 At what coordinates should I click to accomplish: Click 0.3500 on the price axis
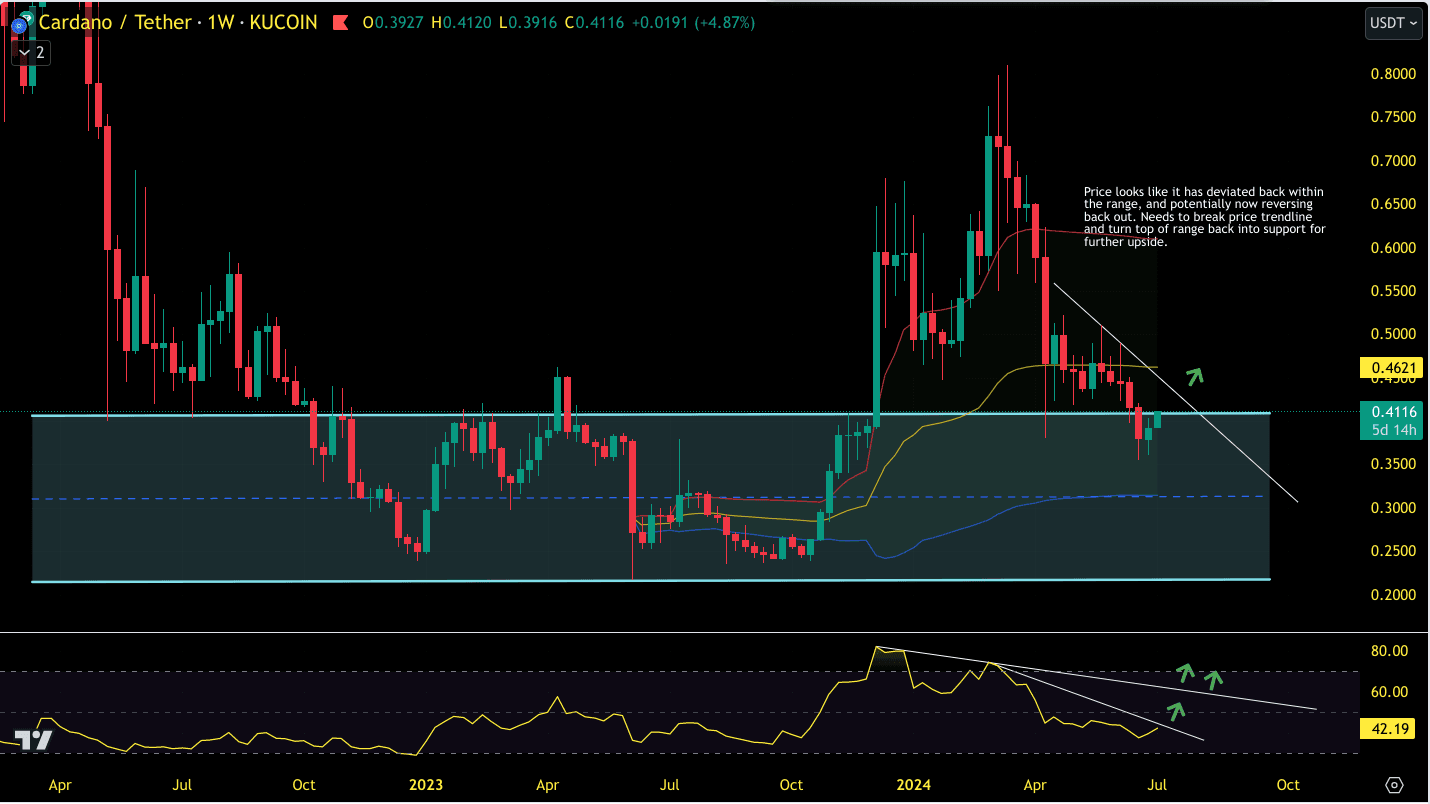[x=1391, y=464]
